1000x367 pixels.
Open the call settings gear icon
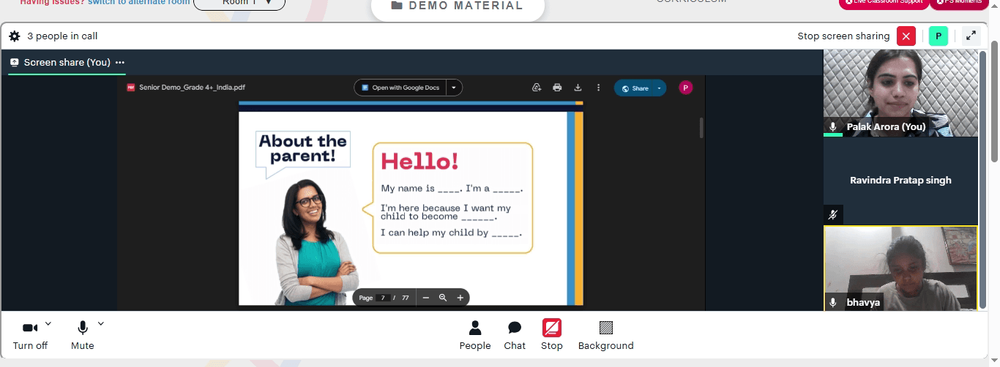click(x=15, y=36)
